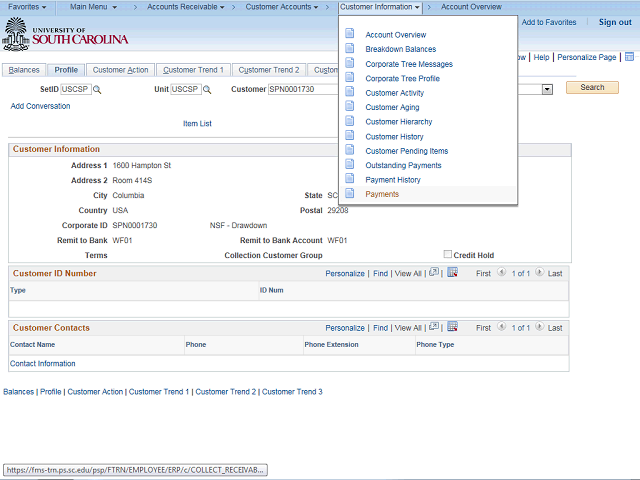Show next row in Customer ID Number grid

tap(540, 272)
